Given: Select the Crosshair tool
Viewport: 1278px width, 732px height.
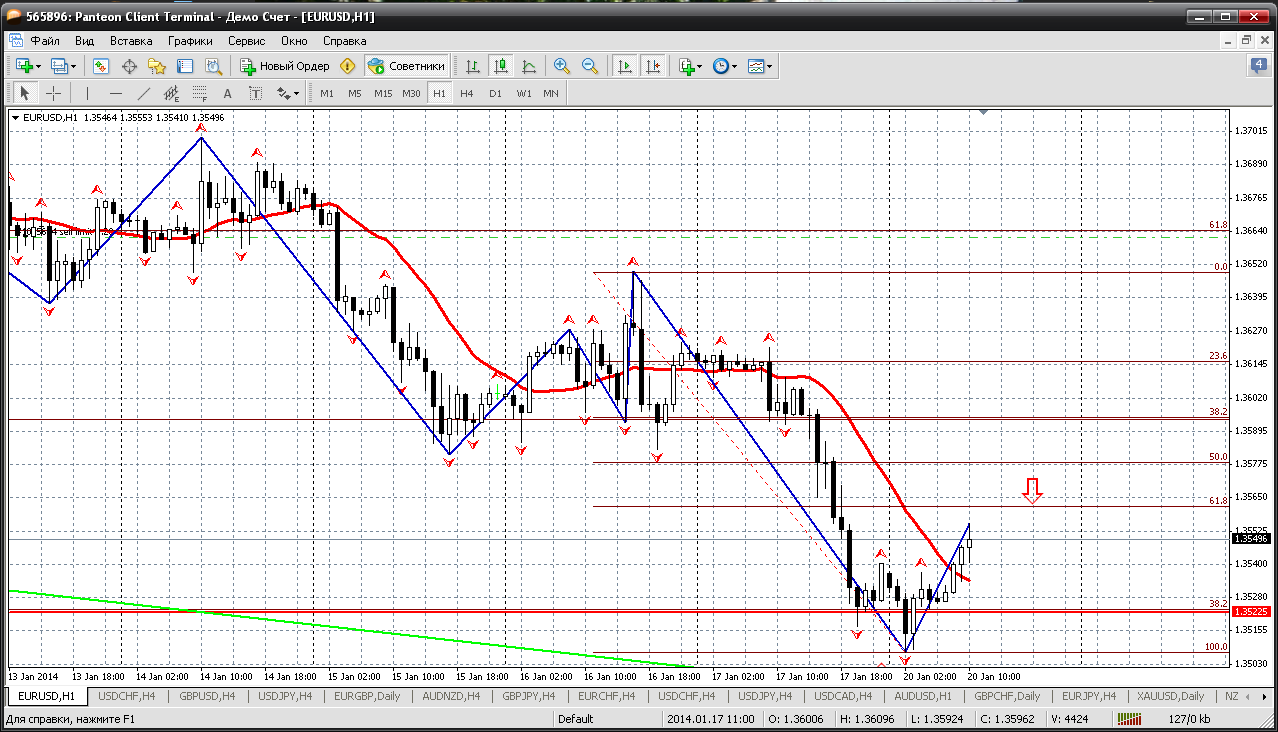Looking at the screenshot, I should 53,93.
